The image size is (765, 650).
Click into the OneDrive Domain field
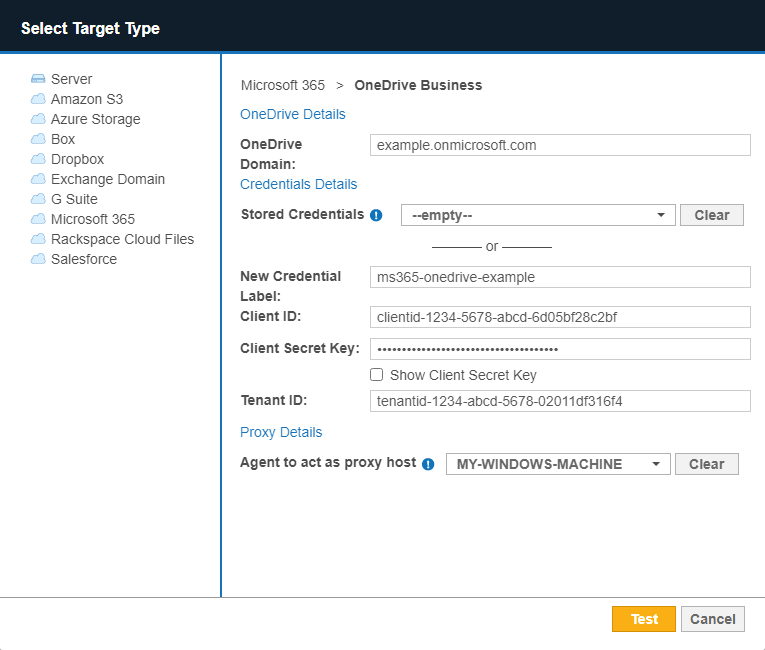pyautogui.click(x=559, y=145)
